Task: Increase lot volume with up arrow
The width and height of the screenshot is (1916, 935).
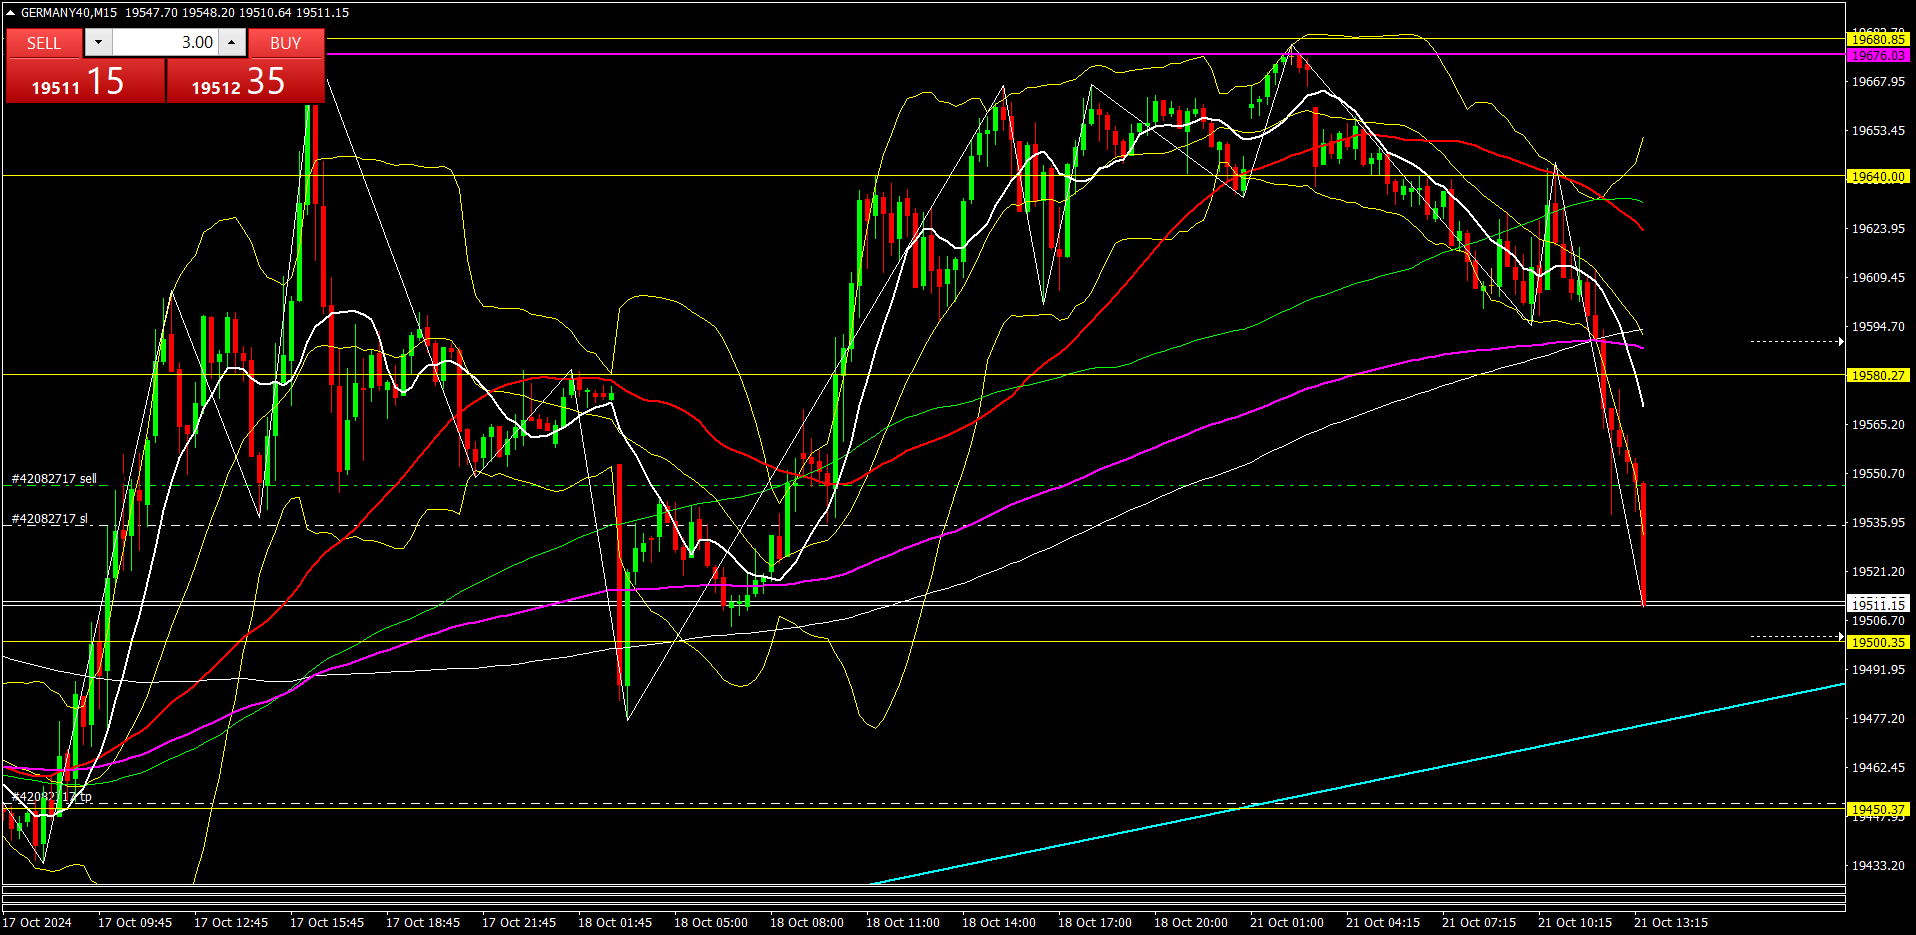Action: click(x=232, y=42)
